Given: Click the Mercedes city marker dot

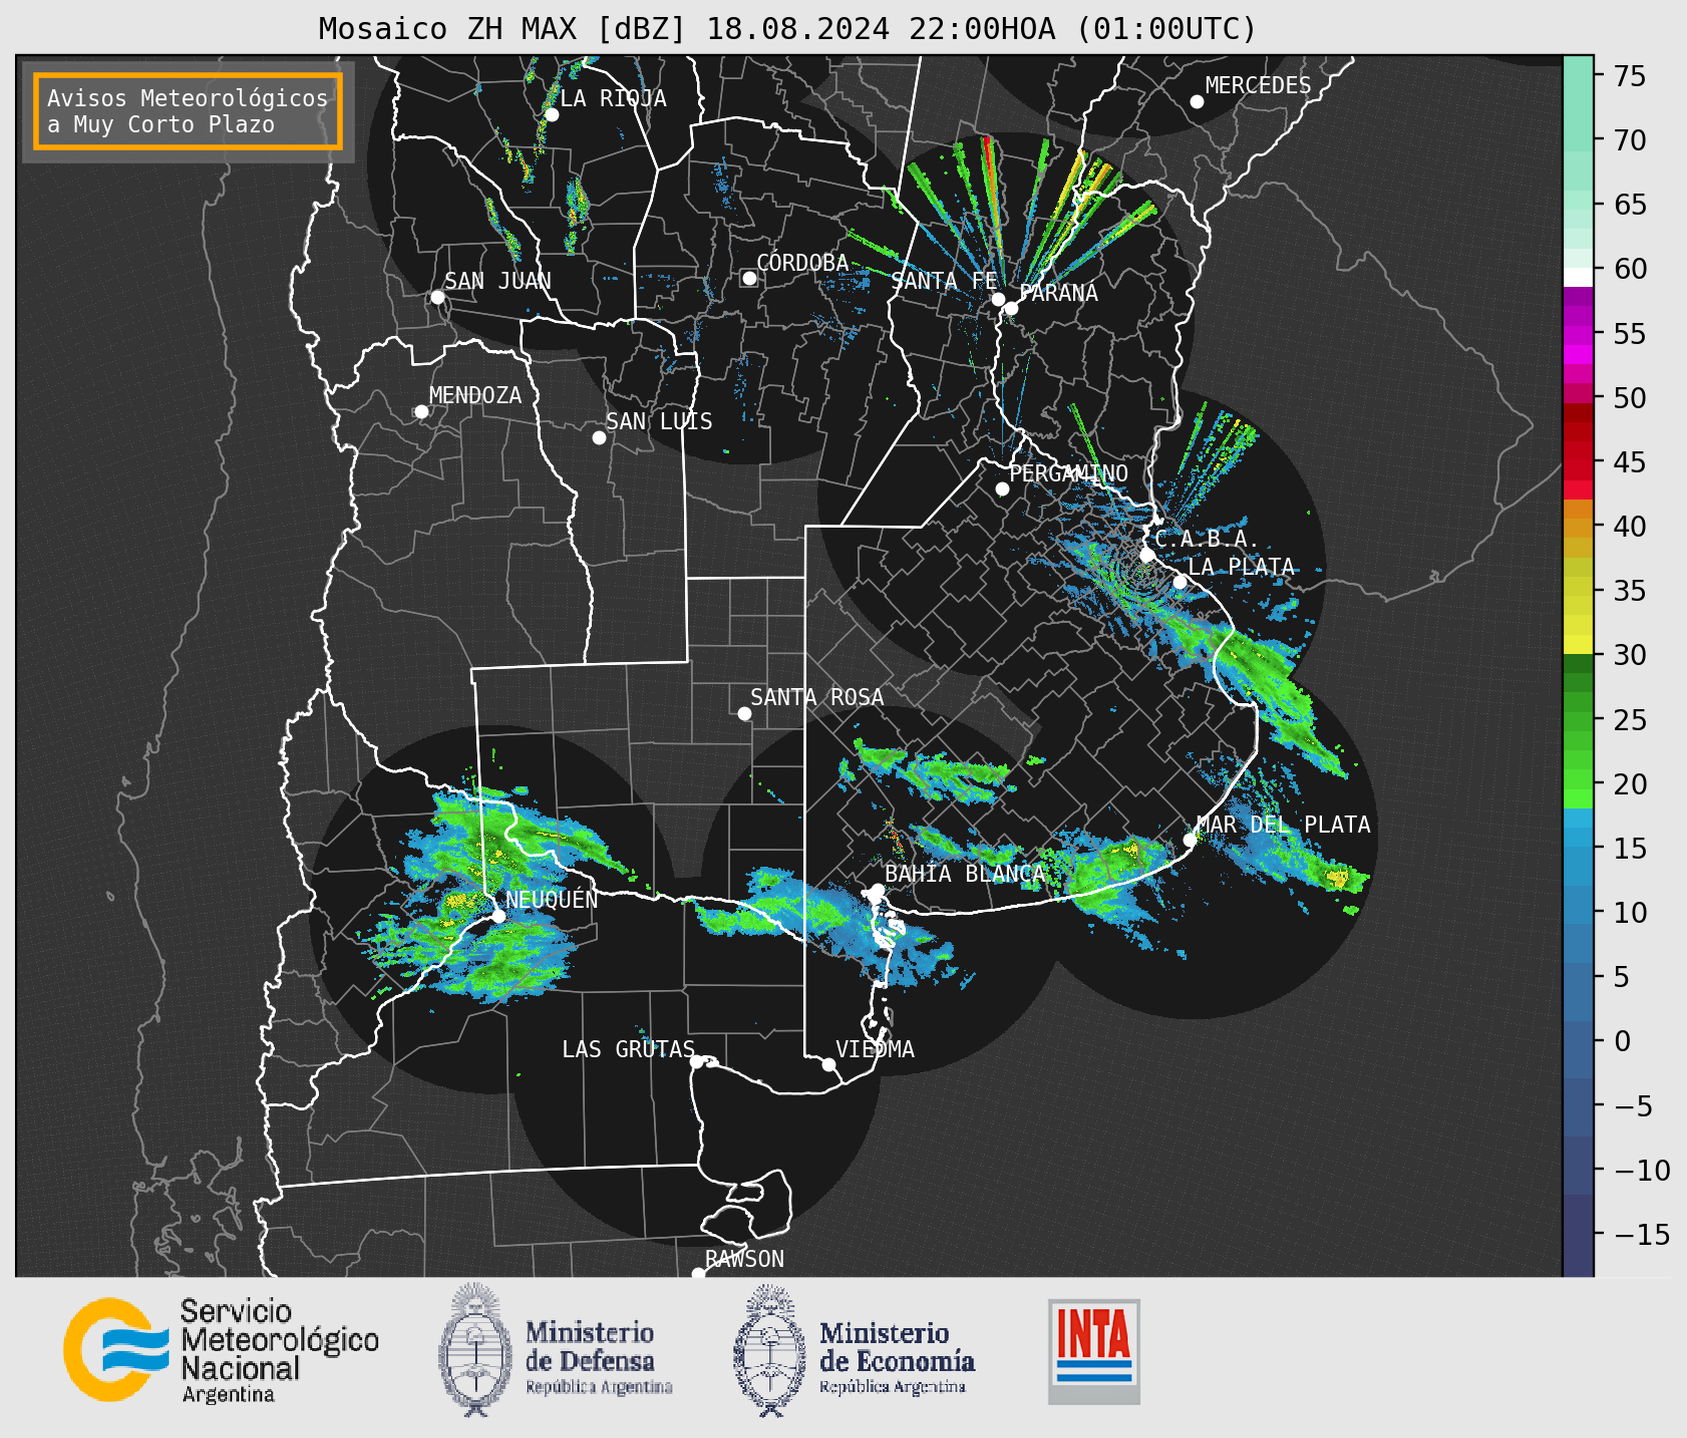Looking at the screenshot, I should [x=1196, y=102].
